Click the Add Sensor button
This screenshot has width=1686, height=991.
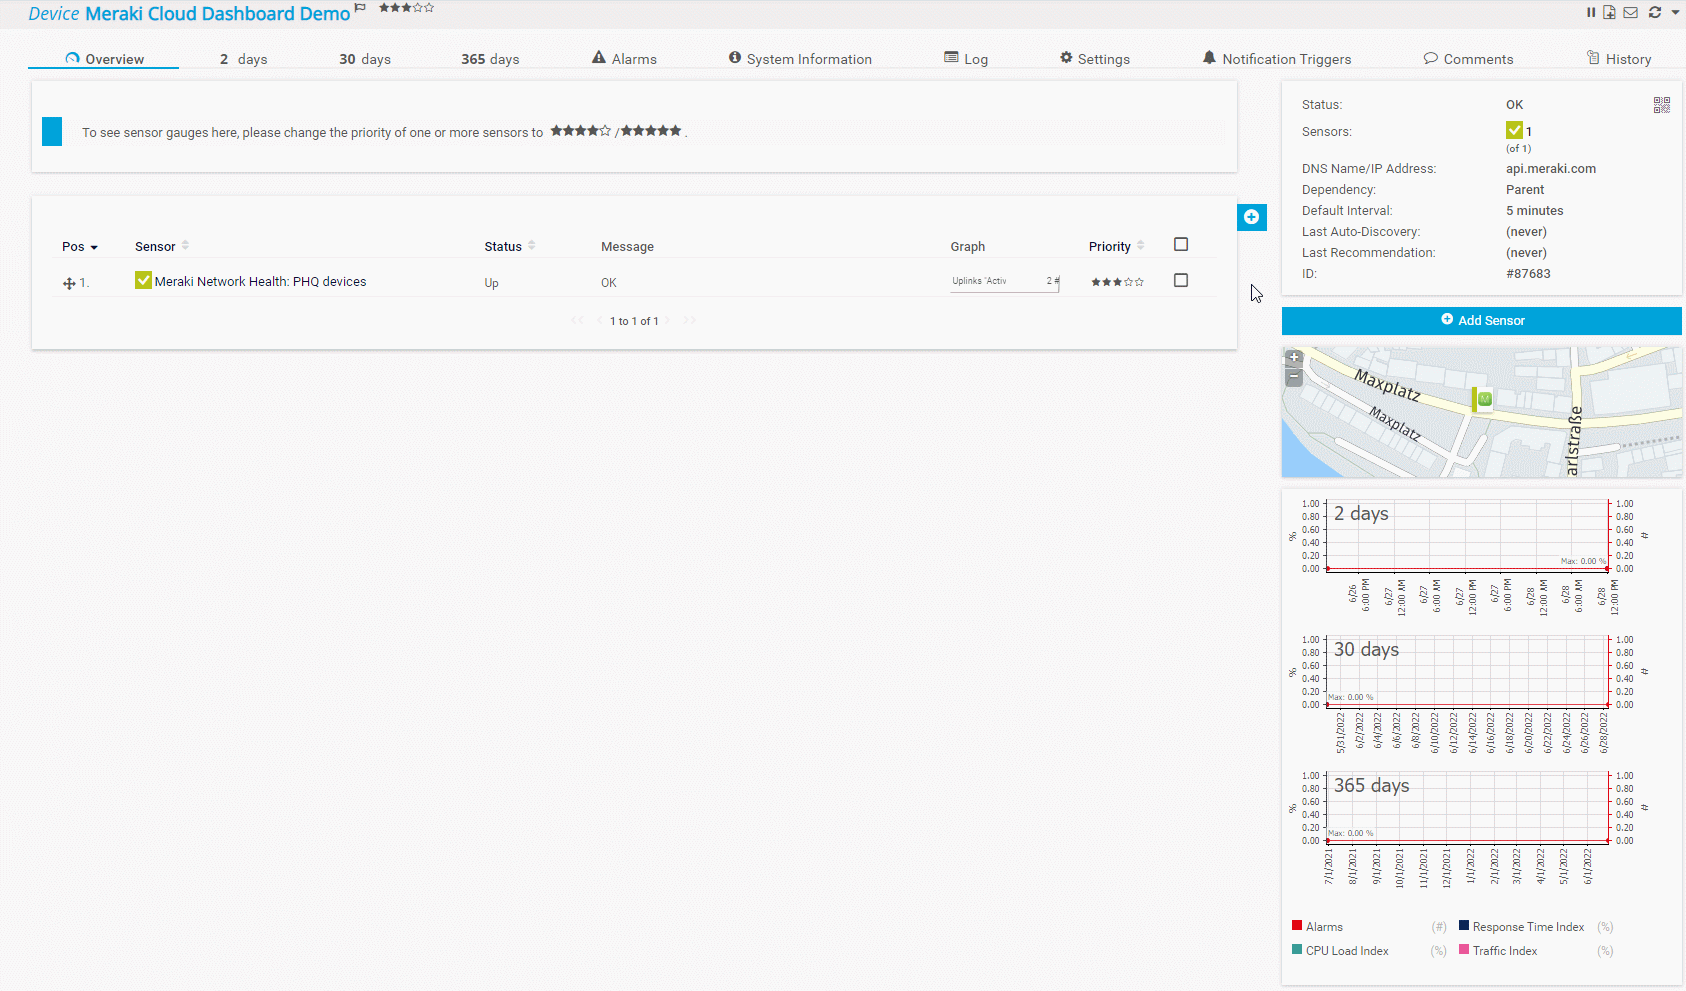(x=1482, y=320)
